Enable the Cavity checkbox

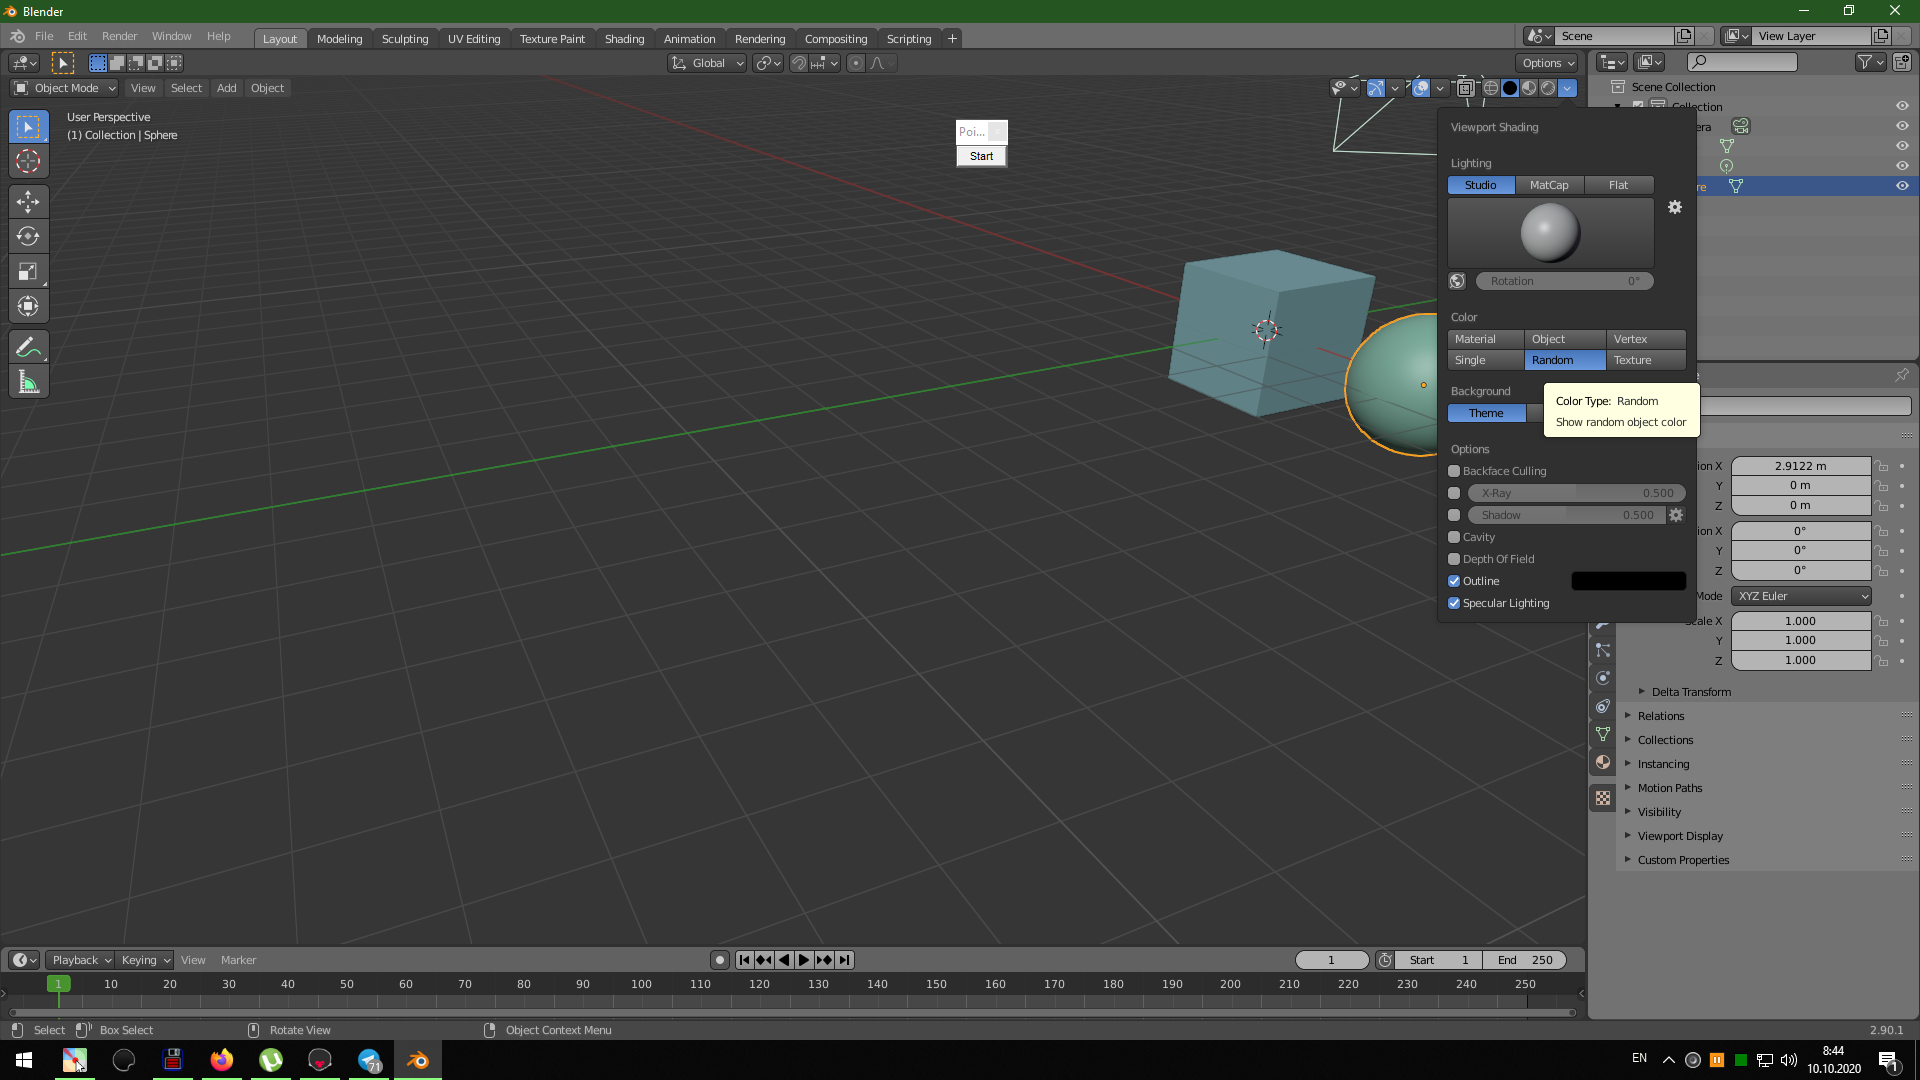pyautogui.click(x=1454, y=537)
